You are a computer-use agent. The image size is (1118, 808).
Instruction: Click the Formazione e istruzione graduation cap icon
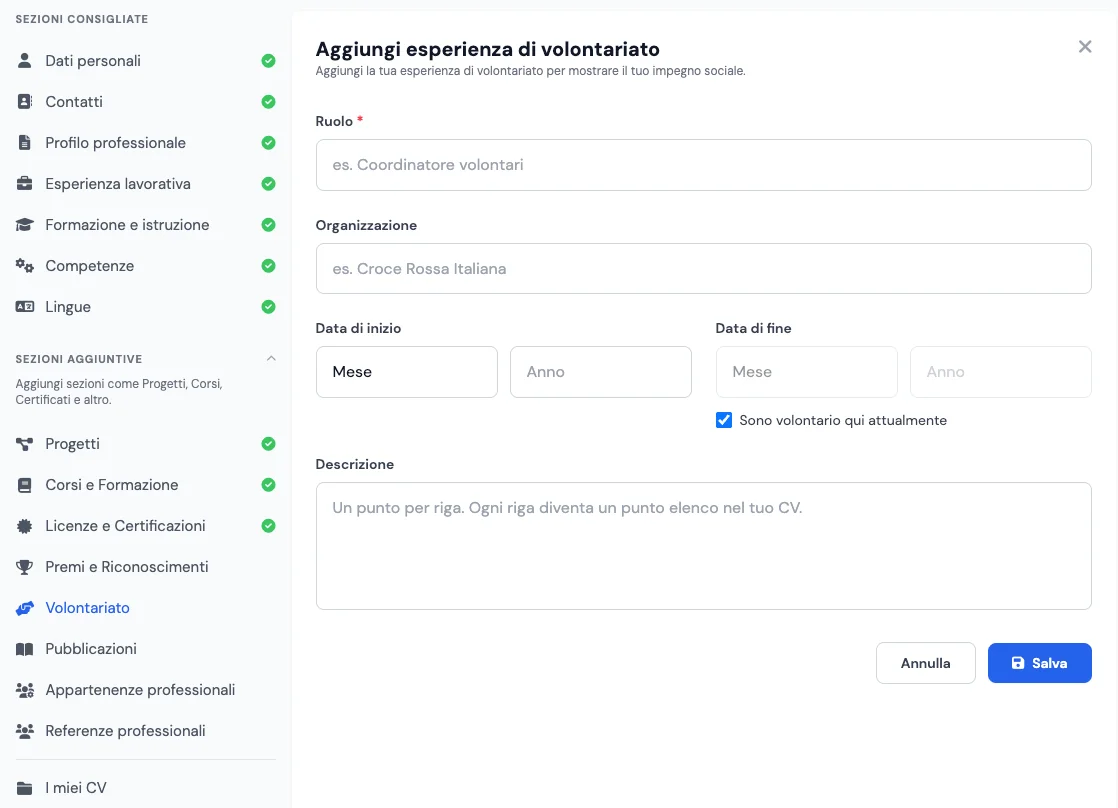pos(24,225)
